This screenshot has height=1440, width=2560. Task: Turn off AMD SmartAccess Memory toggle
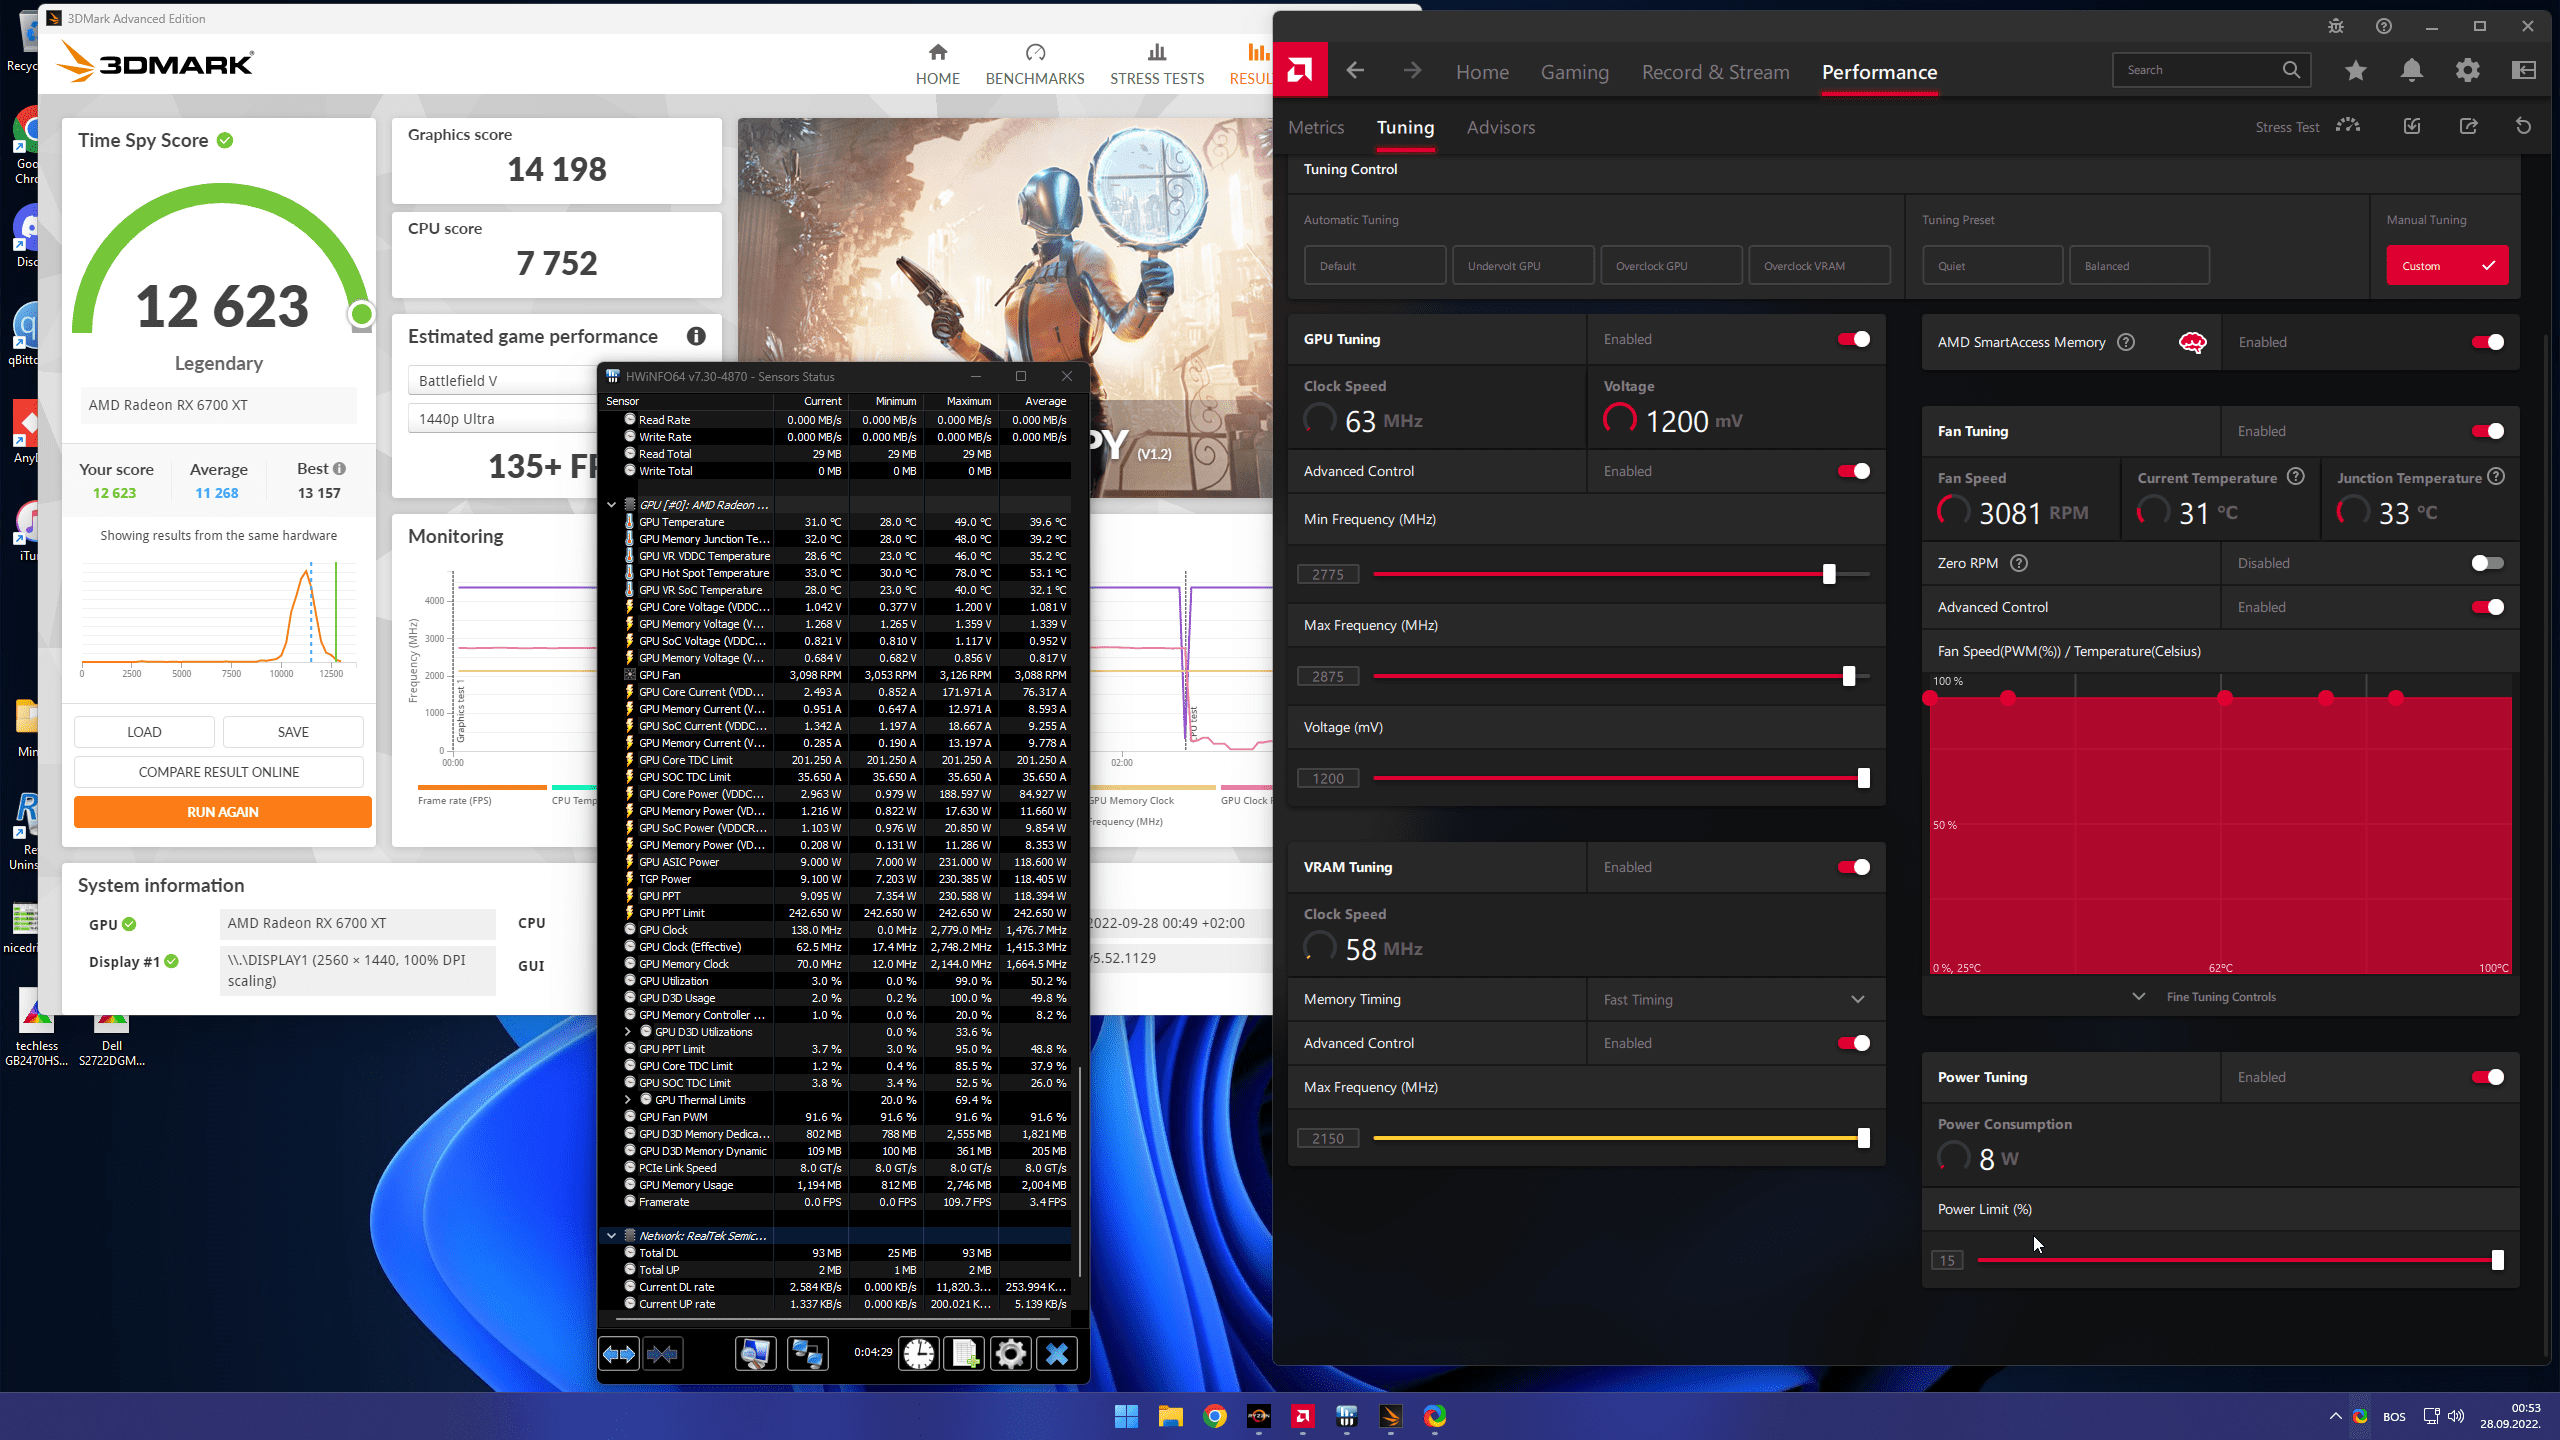click(2486, 342)
